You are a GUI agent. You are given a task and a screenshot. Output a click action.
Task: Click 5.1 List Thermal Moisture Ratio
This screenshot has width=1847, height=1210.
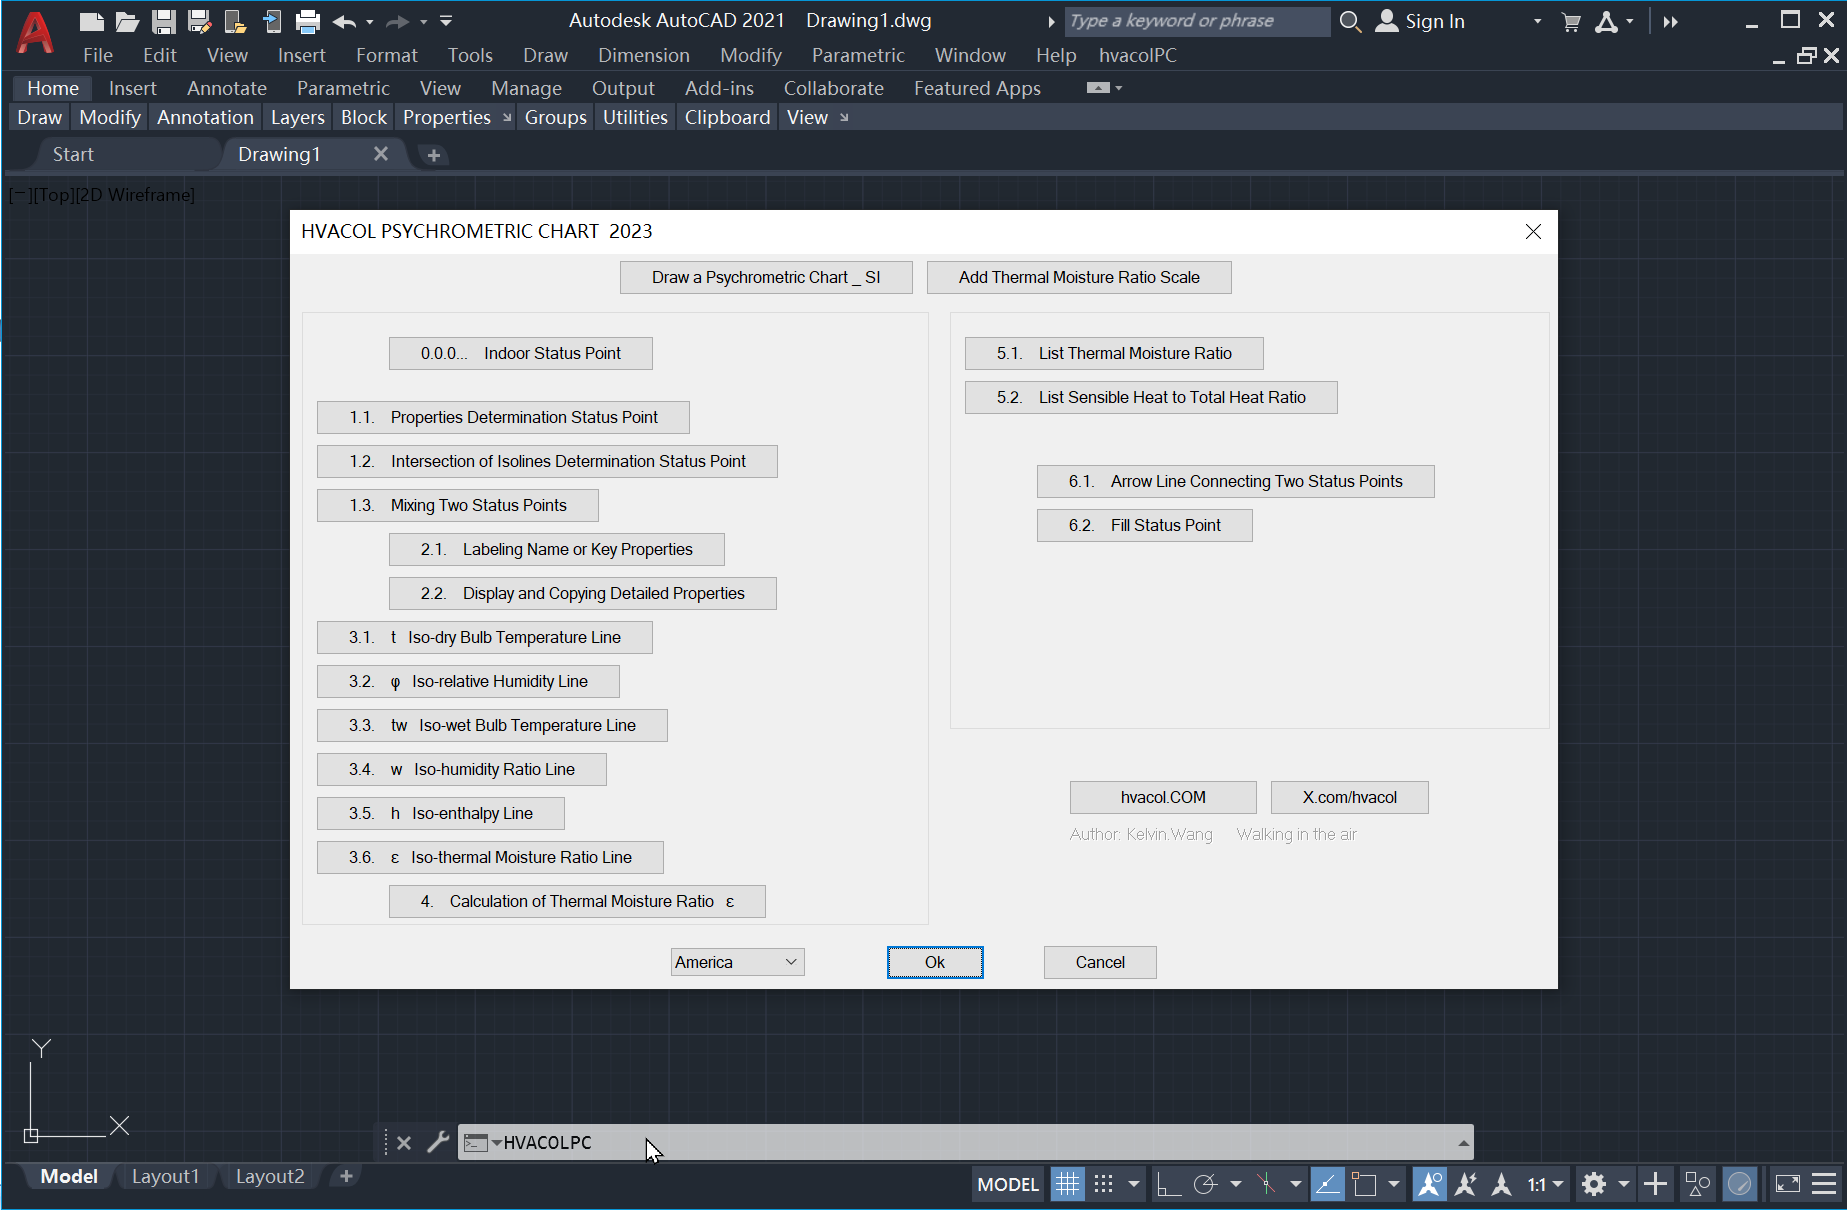coord(1114,353)
